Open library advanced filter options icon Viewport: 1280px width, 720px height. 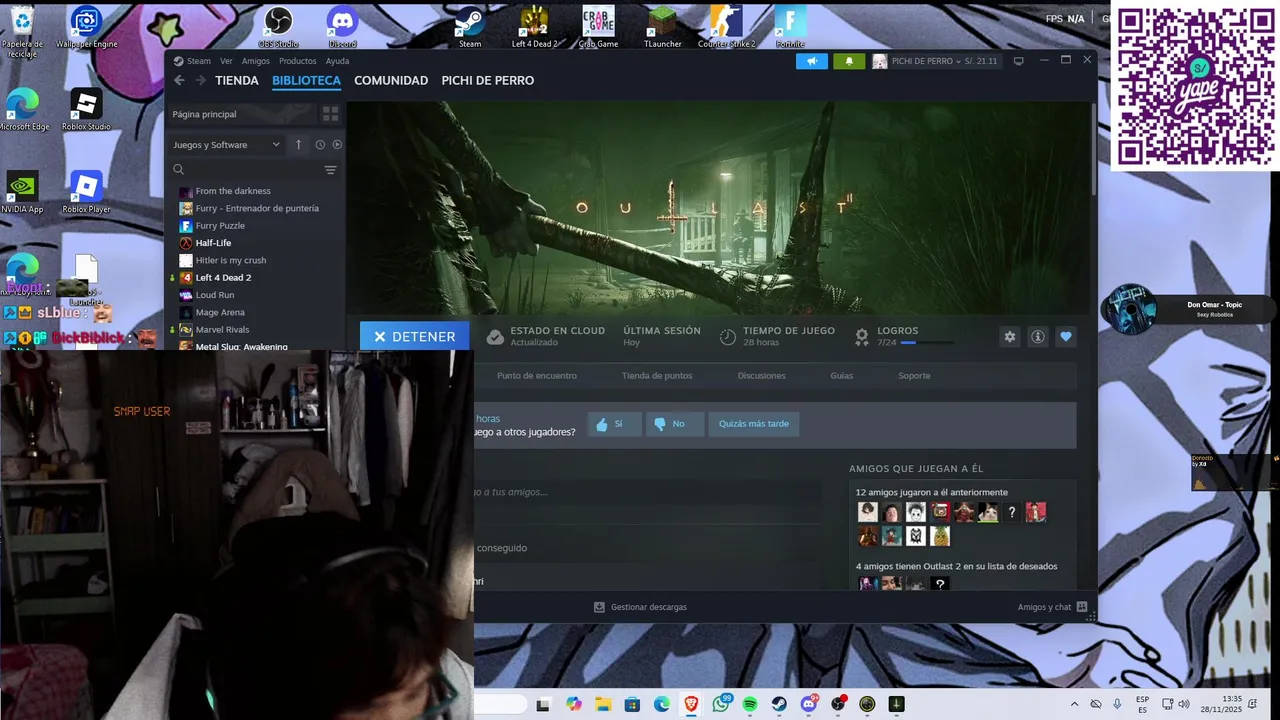330,170
